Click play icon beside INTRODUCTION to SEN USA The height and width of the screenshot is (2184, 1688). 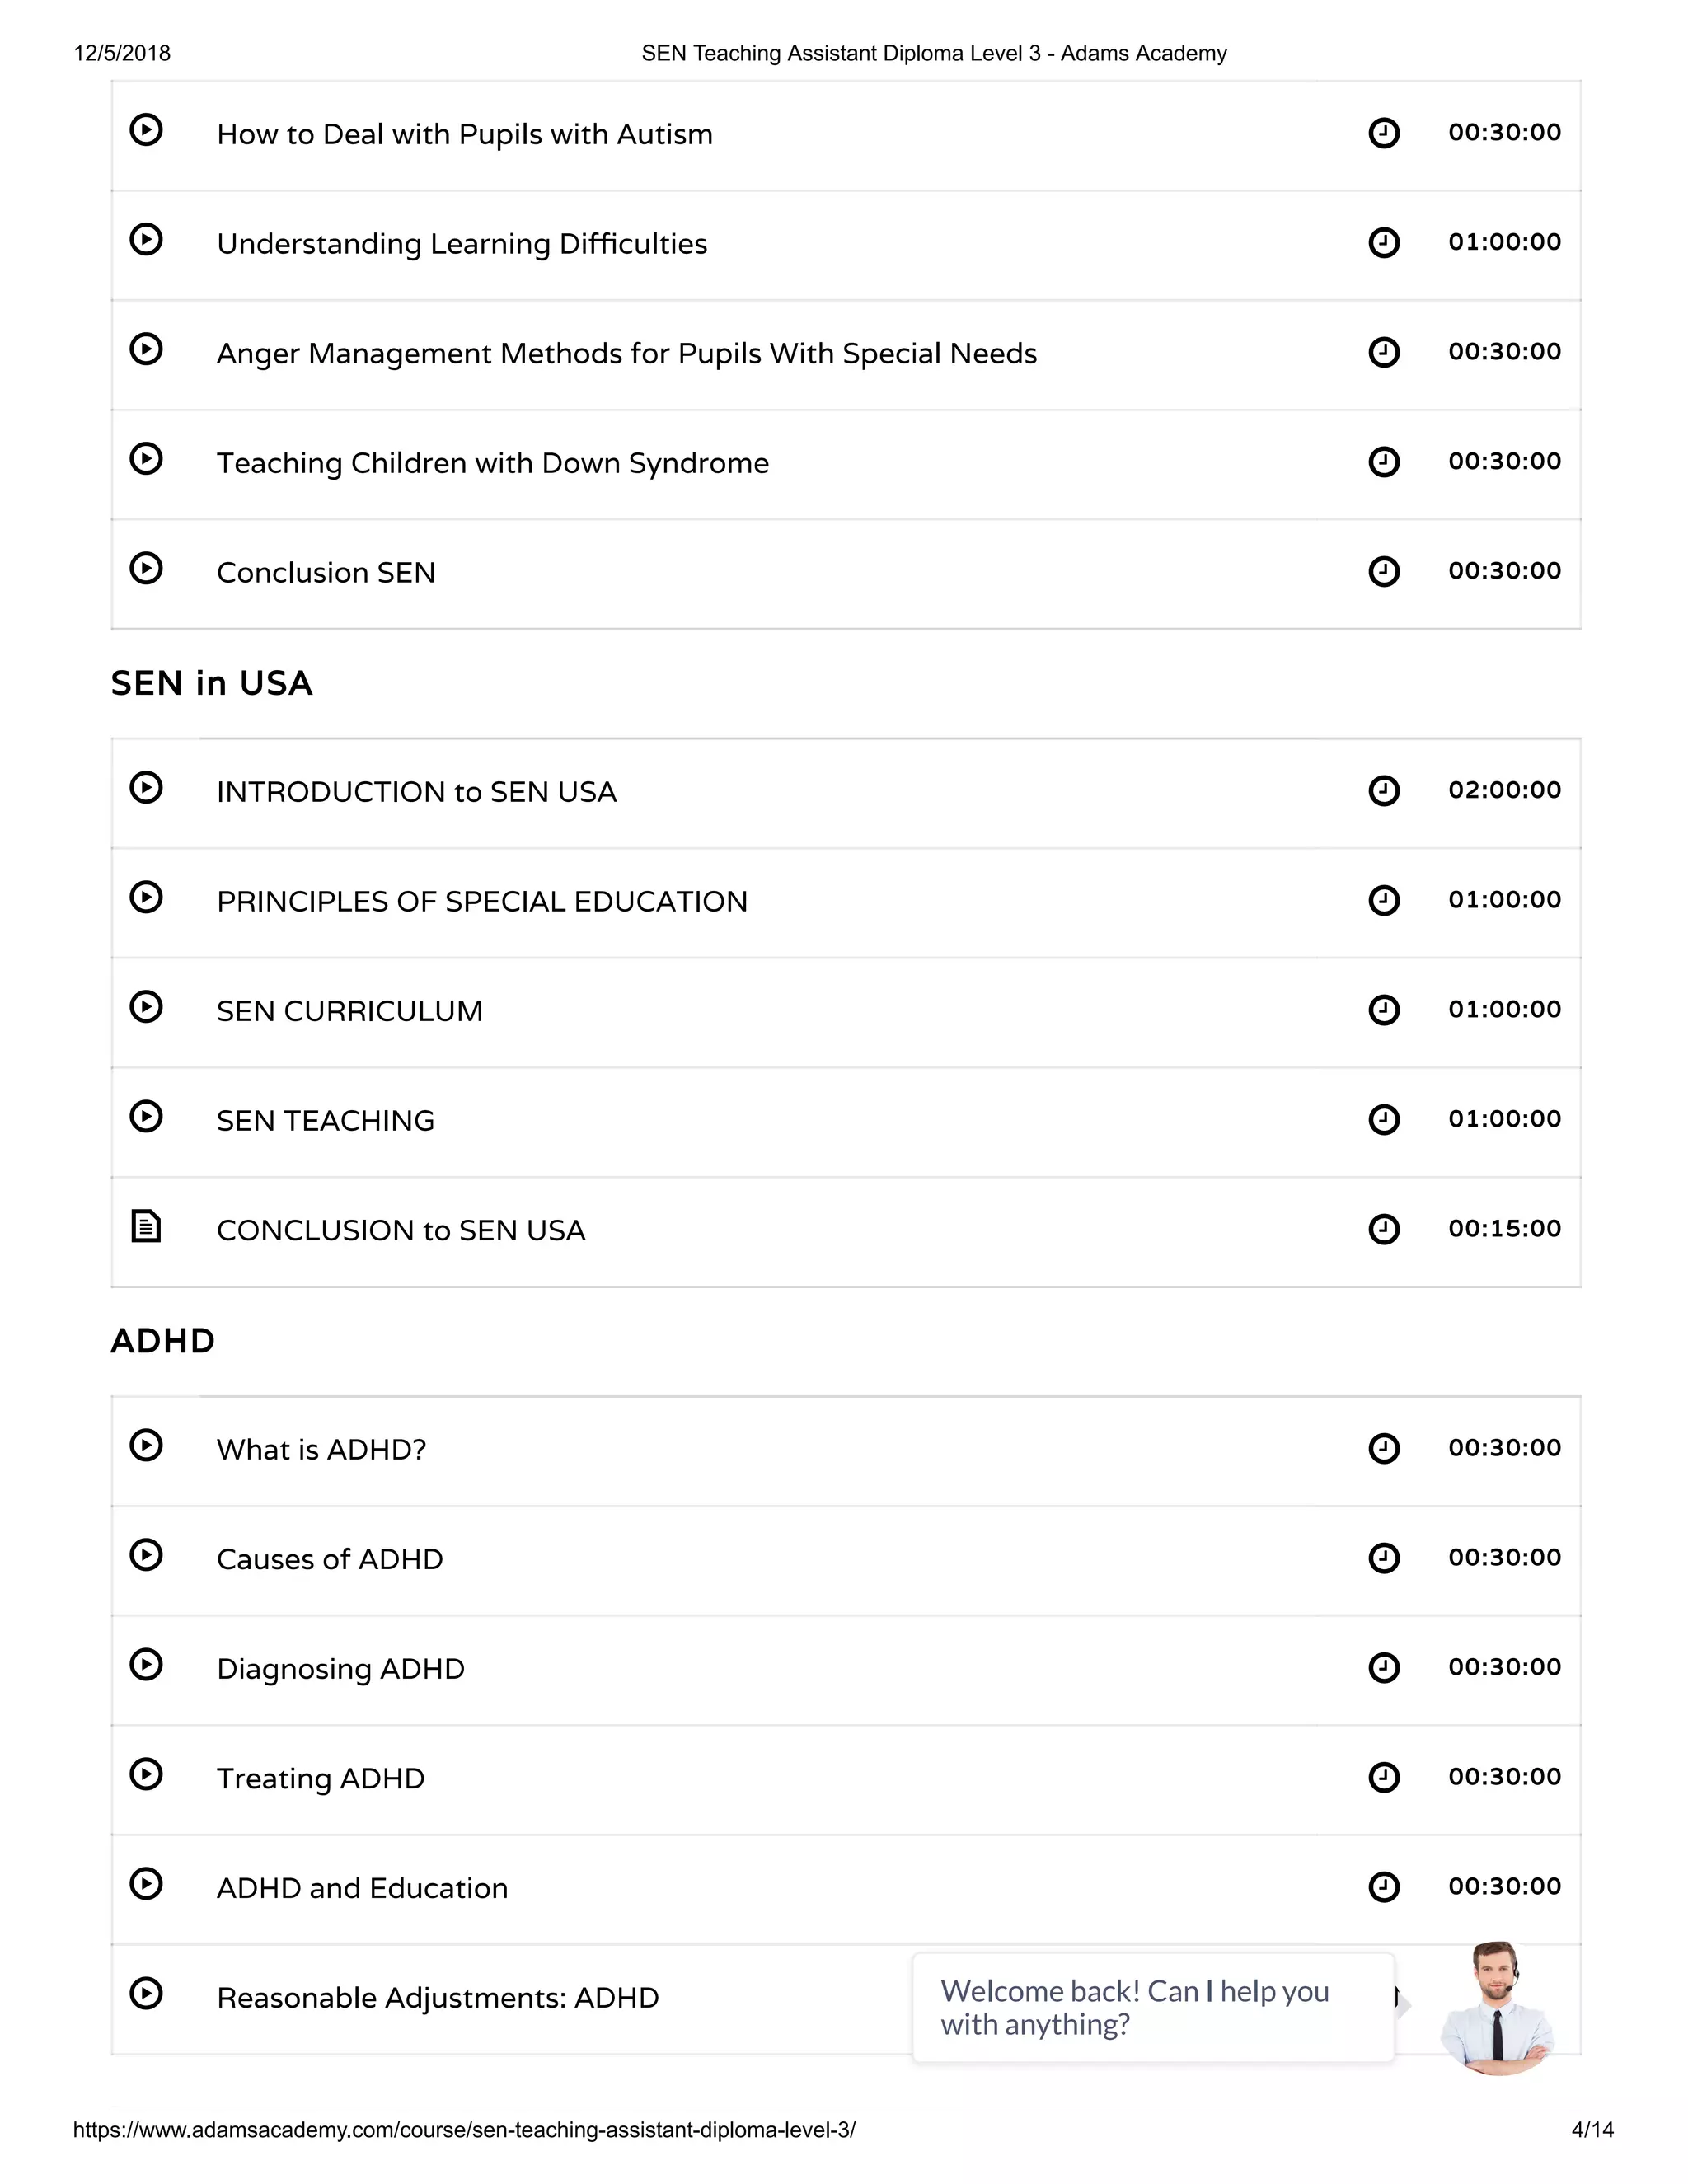click(x=146, y=788)
